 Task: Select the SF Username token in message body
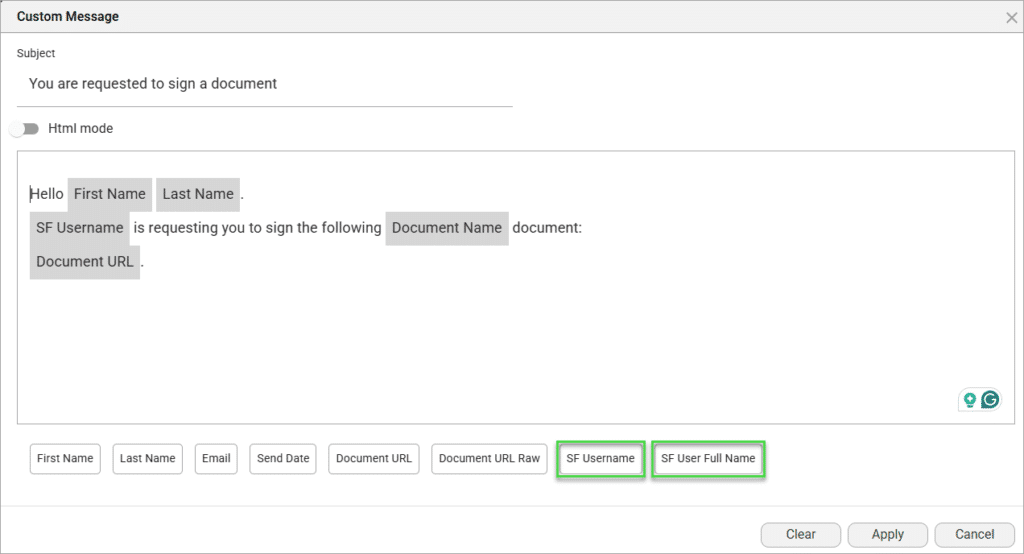coord(80,228)
